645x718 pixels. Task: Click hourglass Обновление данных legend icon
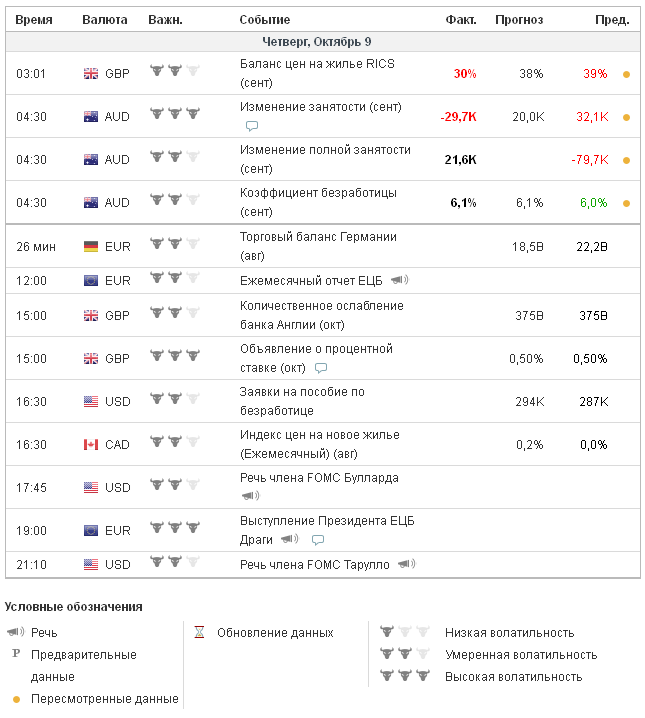pyautogui.click(x=199, y=633)
